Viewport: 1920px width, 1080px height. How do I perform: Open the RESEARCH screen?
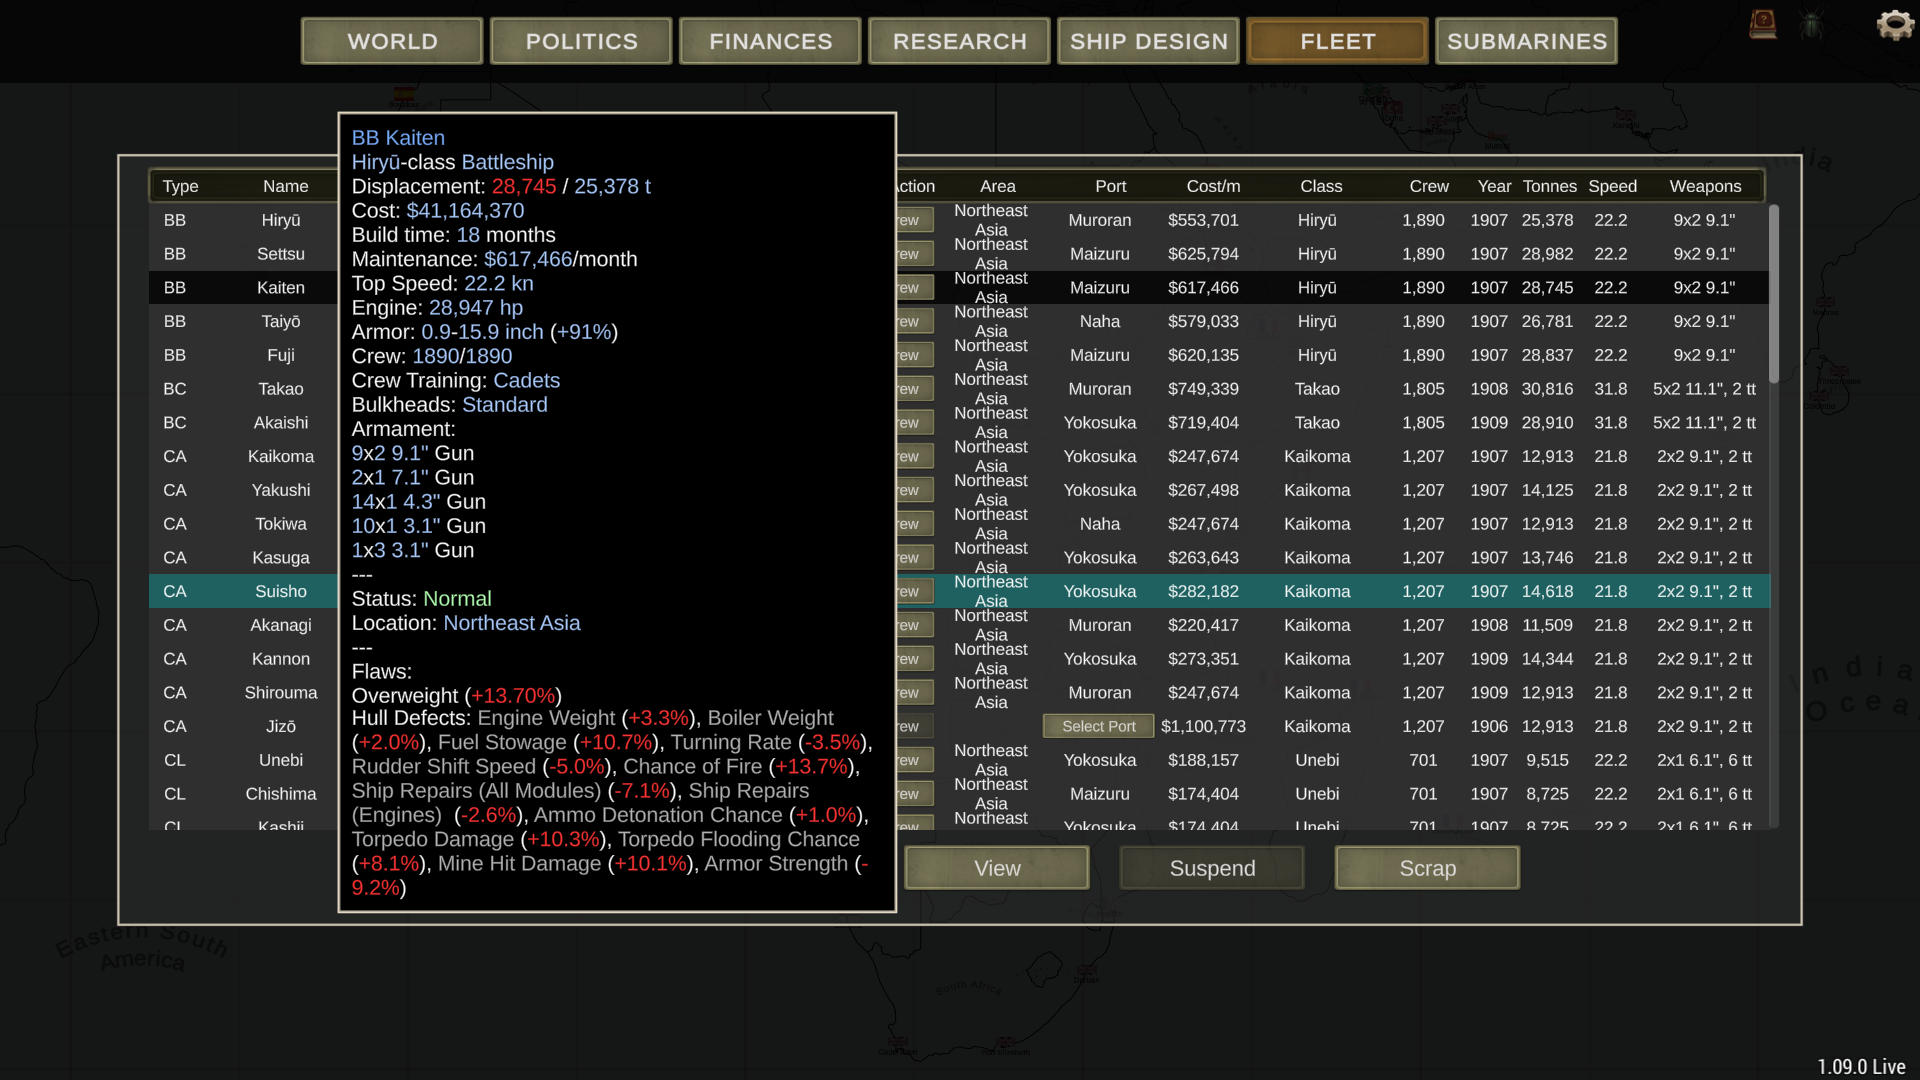tap(958, 41)
